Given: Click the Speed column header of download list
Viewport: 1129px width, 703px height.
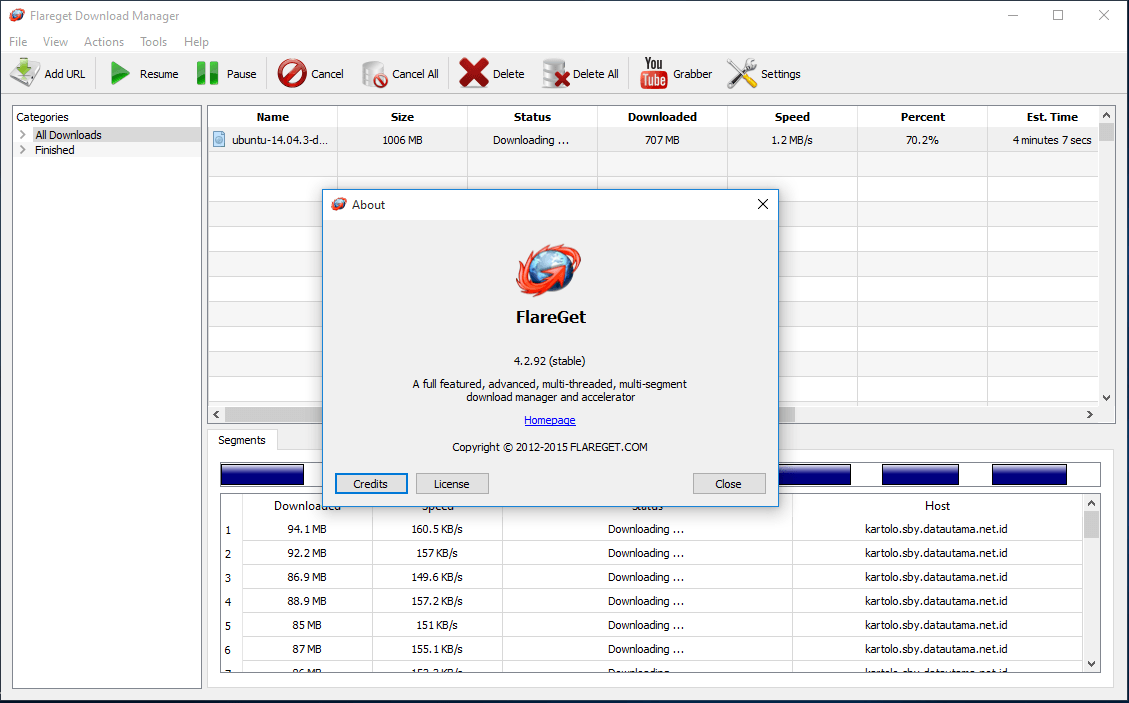Looking at the screenshot, I should click(793, 117).
